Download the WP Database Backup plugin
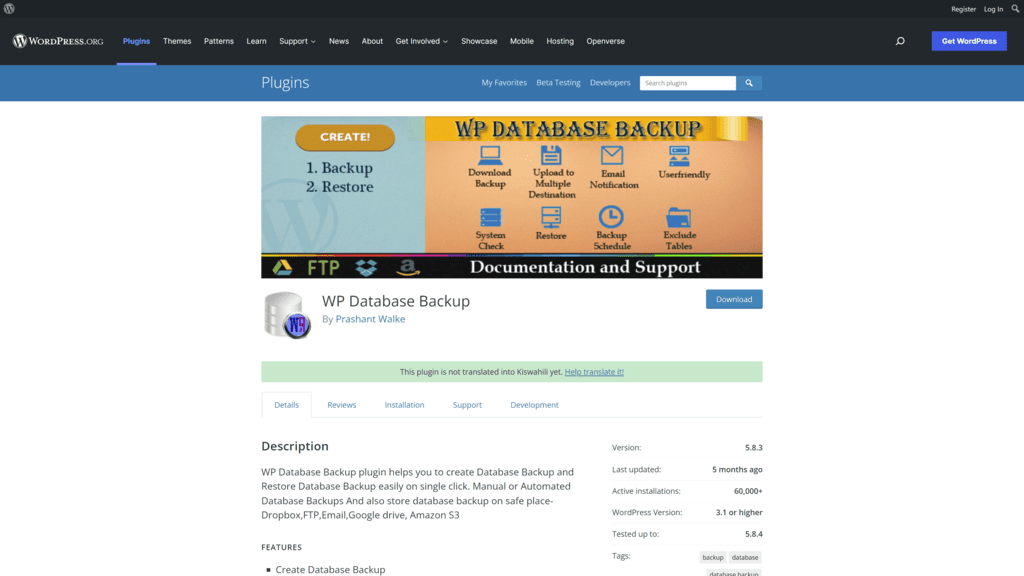The image size is (1024, 576). [734, 299]
